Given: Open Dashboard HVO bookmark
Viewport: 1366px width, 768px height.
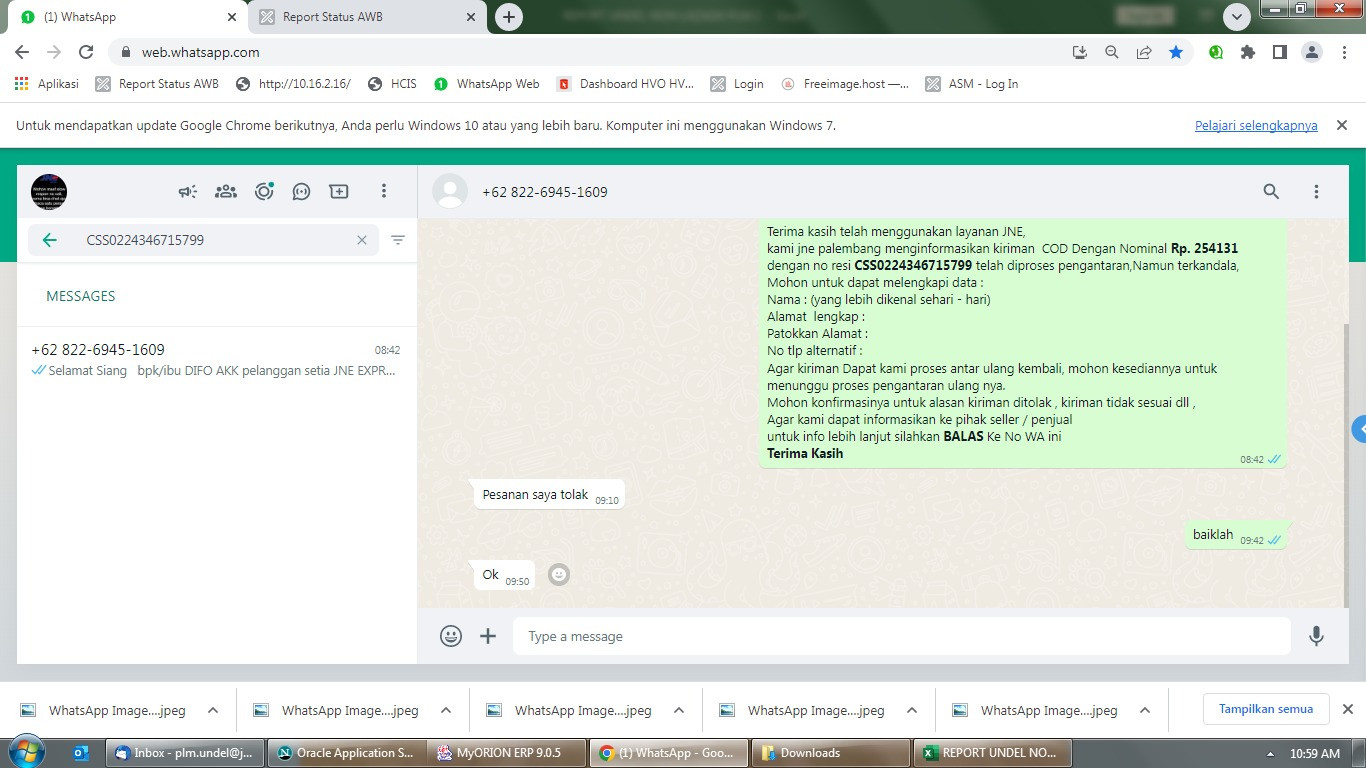Looking at the screenshot, I should click(x=625, y=84).
